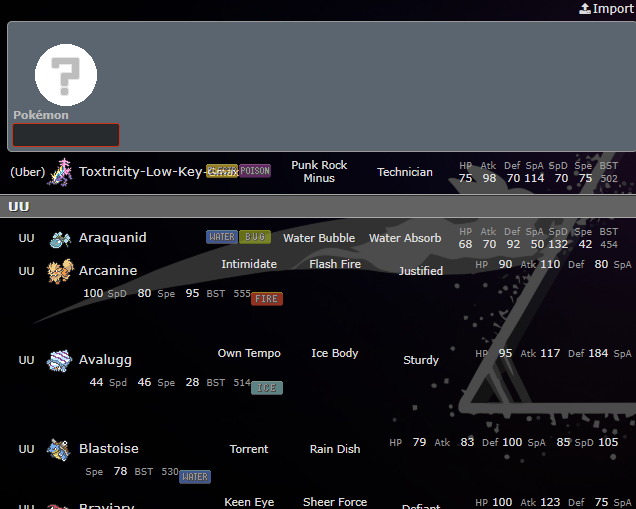Click Intimidate ability on Arcanine row
The height and width of the screenshot is (509, 636).
coord(249,264)
